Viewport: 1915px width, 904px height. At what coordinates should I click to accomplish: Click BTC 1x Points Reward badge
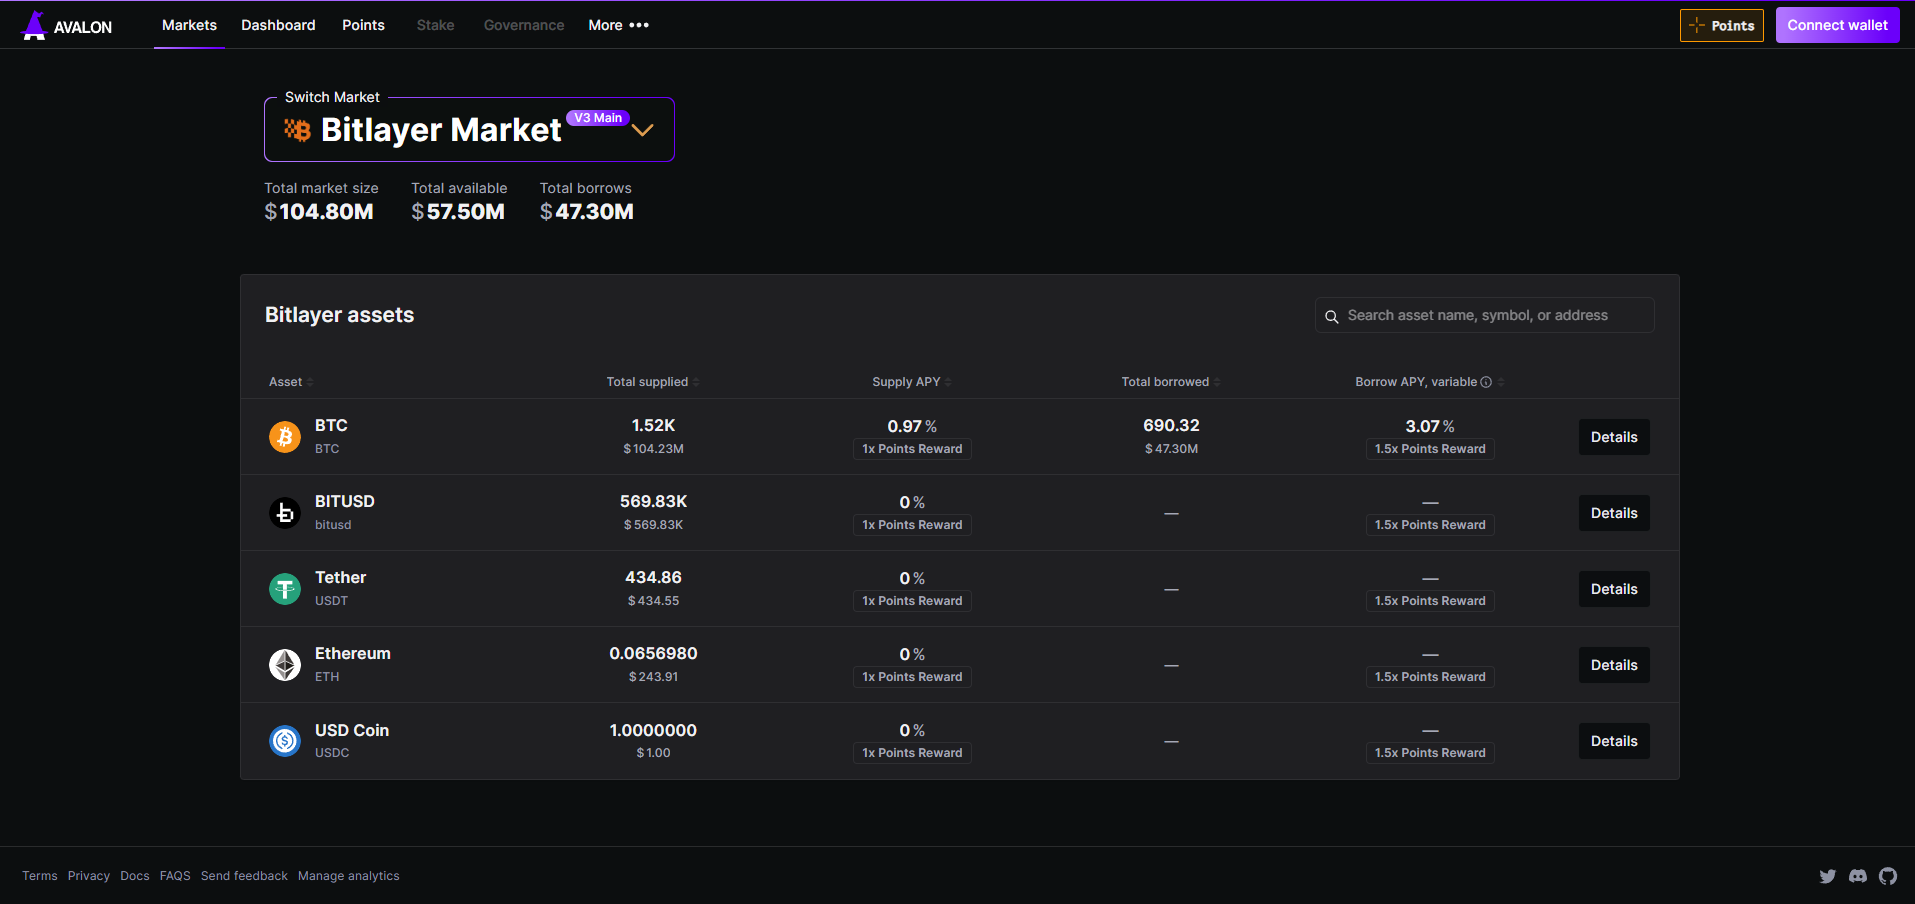click(x=912, y=449)
